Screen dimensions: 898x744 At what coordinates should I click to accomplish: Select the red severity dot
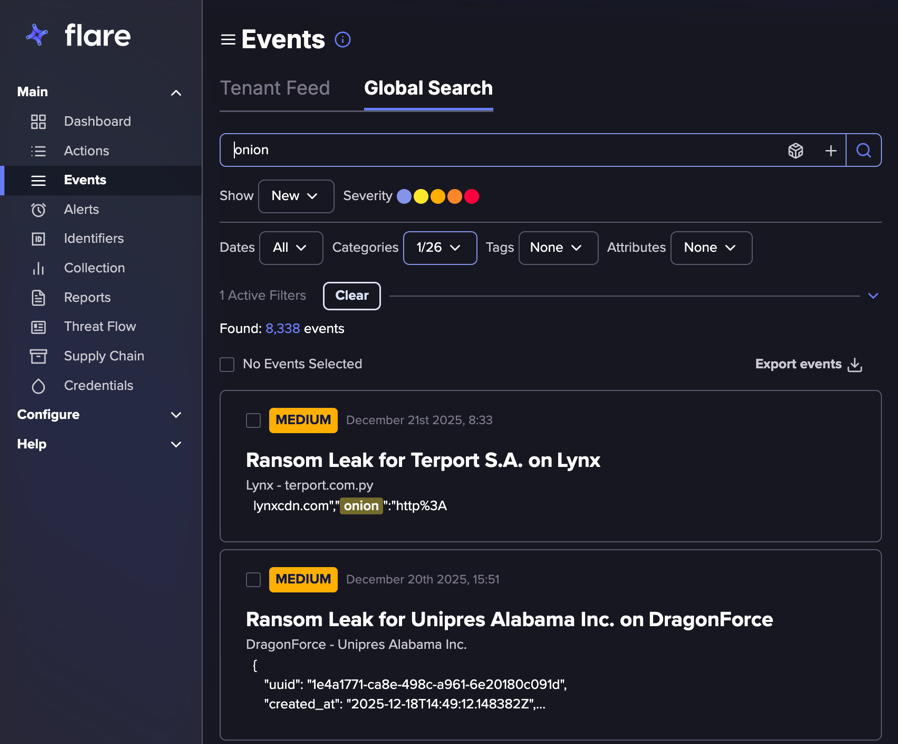tap(472, 197)
